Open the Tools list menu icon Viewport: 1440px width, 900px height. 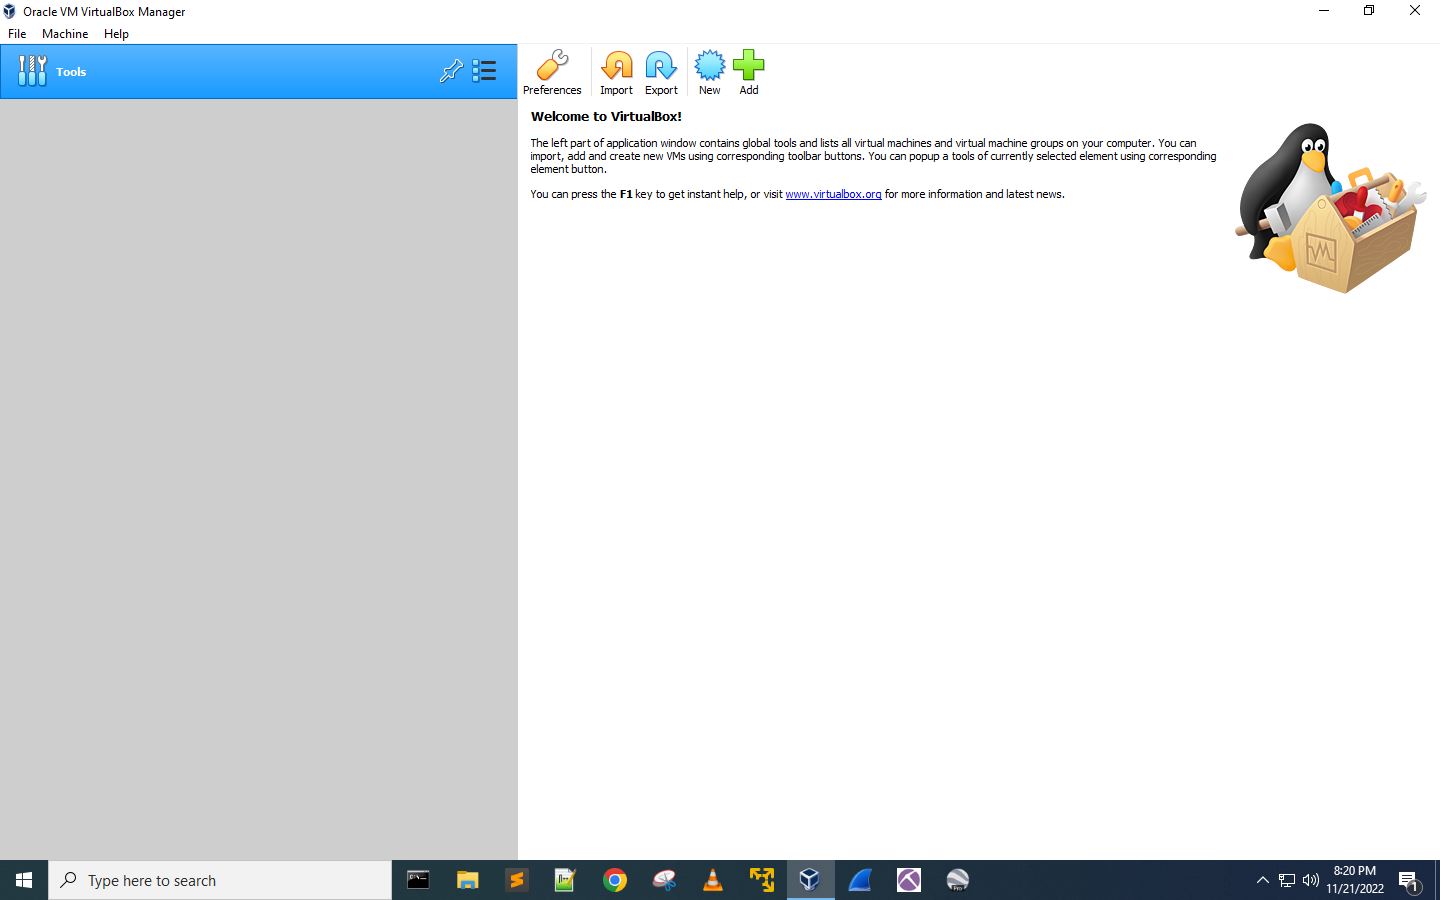pyautogui.click(x=484, y=71)
